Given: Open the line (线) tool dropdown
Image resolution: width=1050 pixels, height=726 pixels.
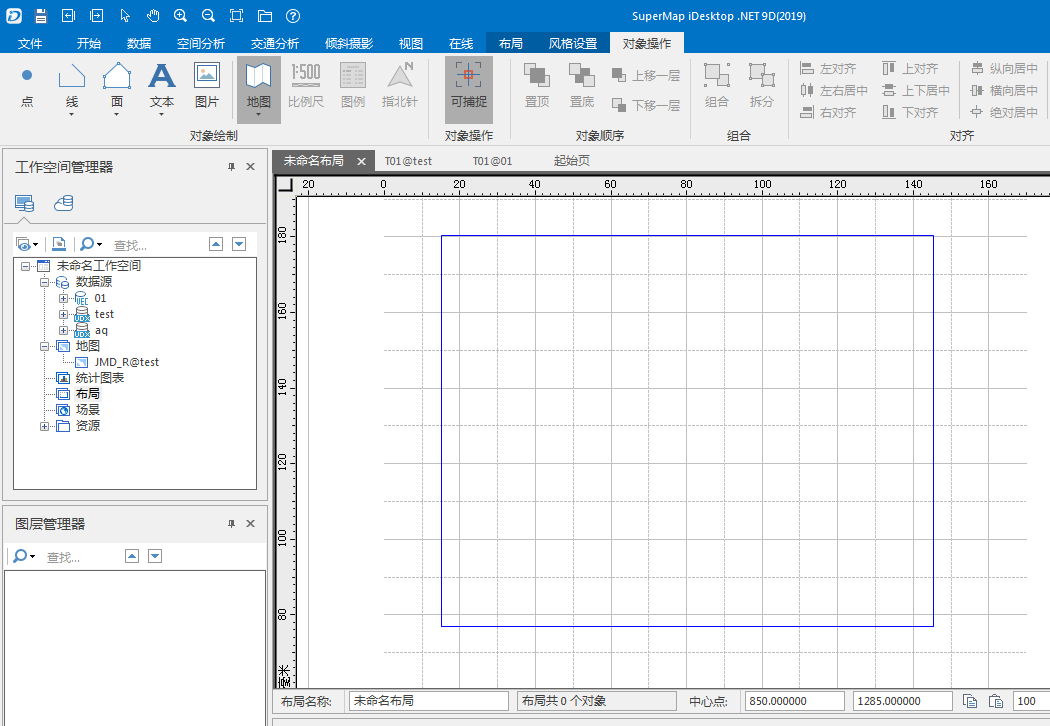Looking at the screenshot, I should [72, 115].
